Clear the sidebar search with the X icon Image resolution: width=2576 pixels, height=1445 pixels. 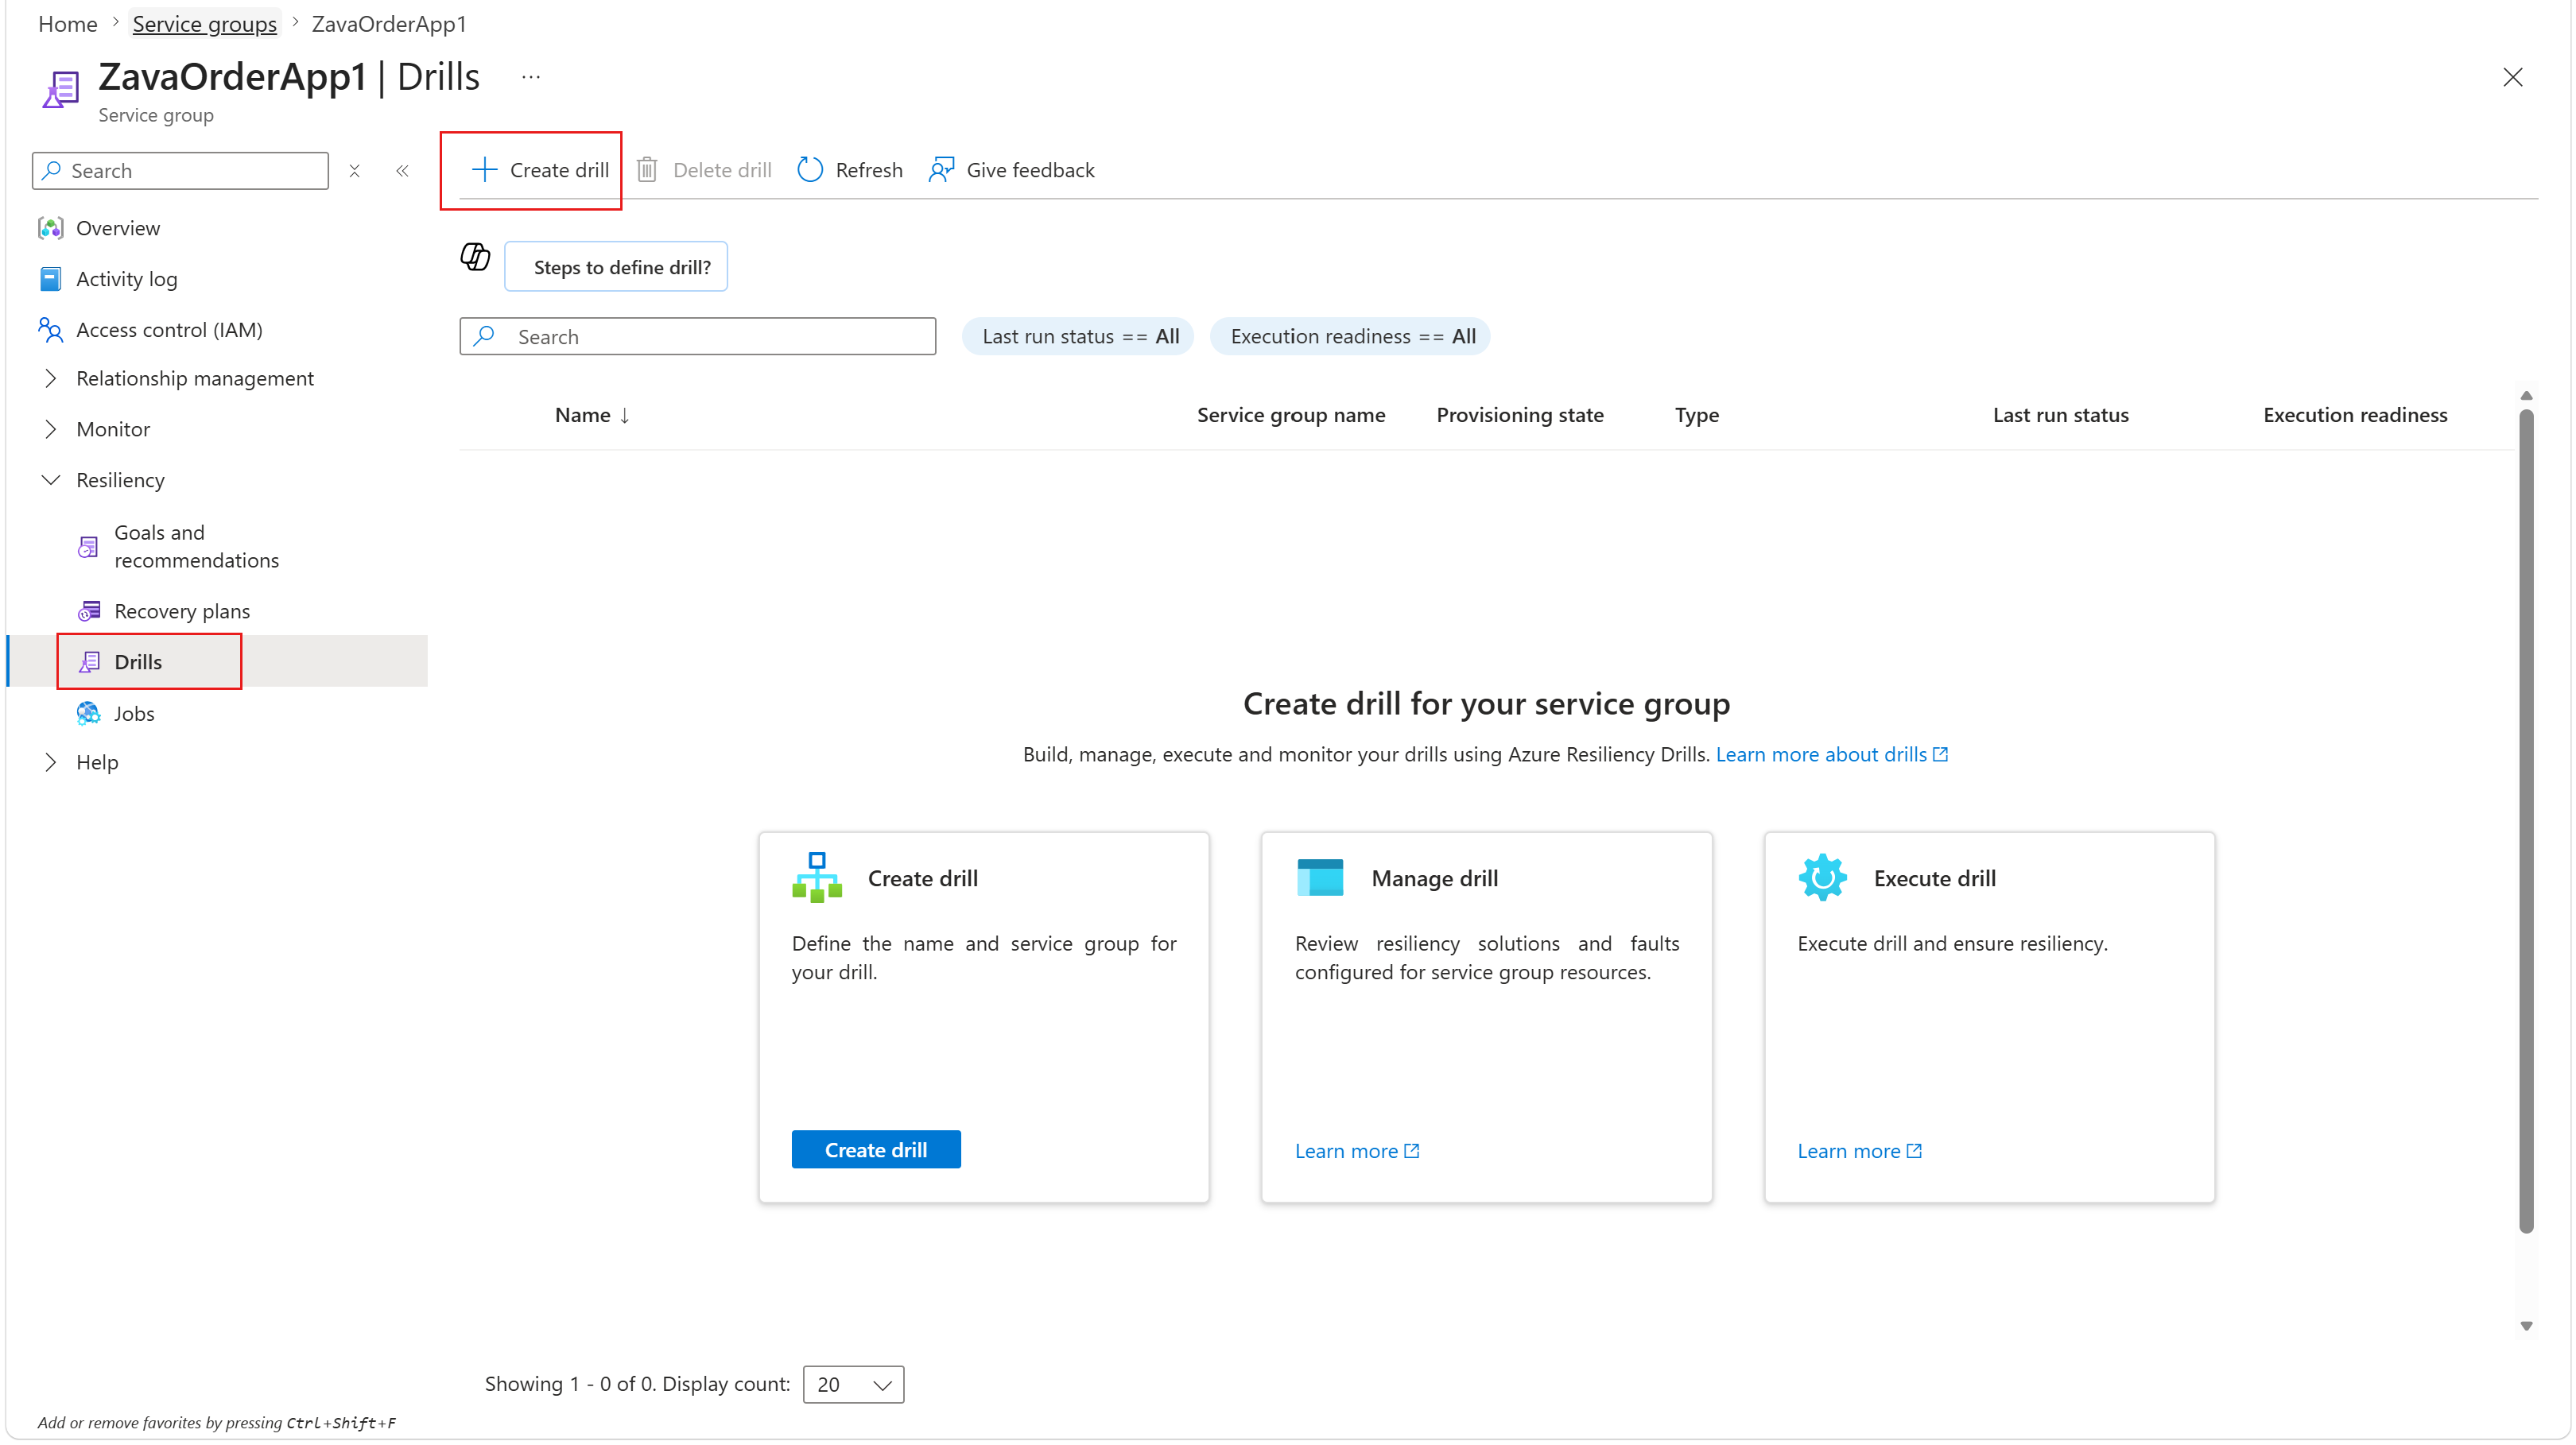tap(354, 171)
